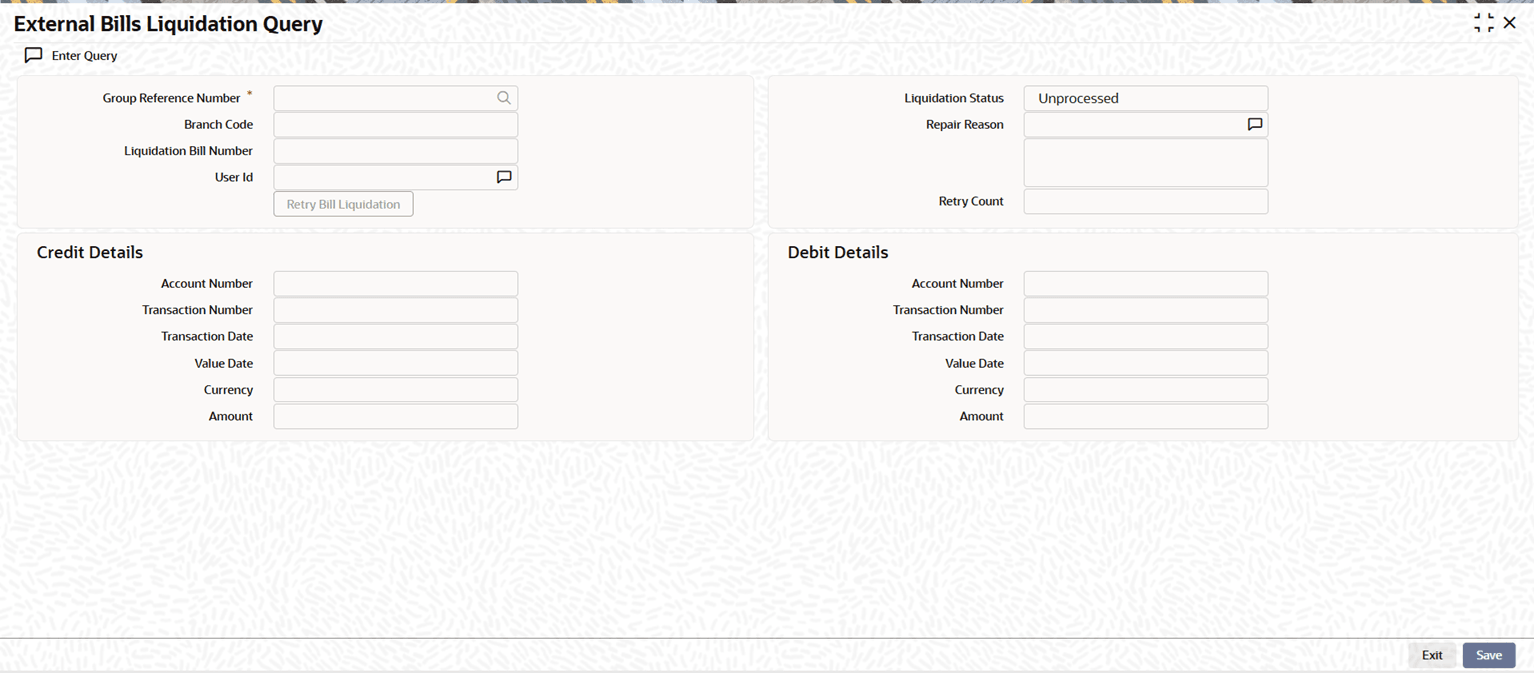
Task: Click the Group Reference Number label
Action: [x=172, y=98]
